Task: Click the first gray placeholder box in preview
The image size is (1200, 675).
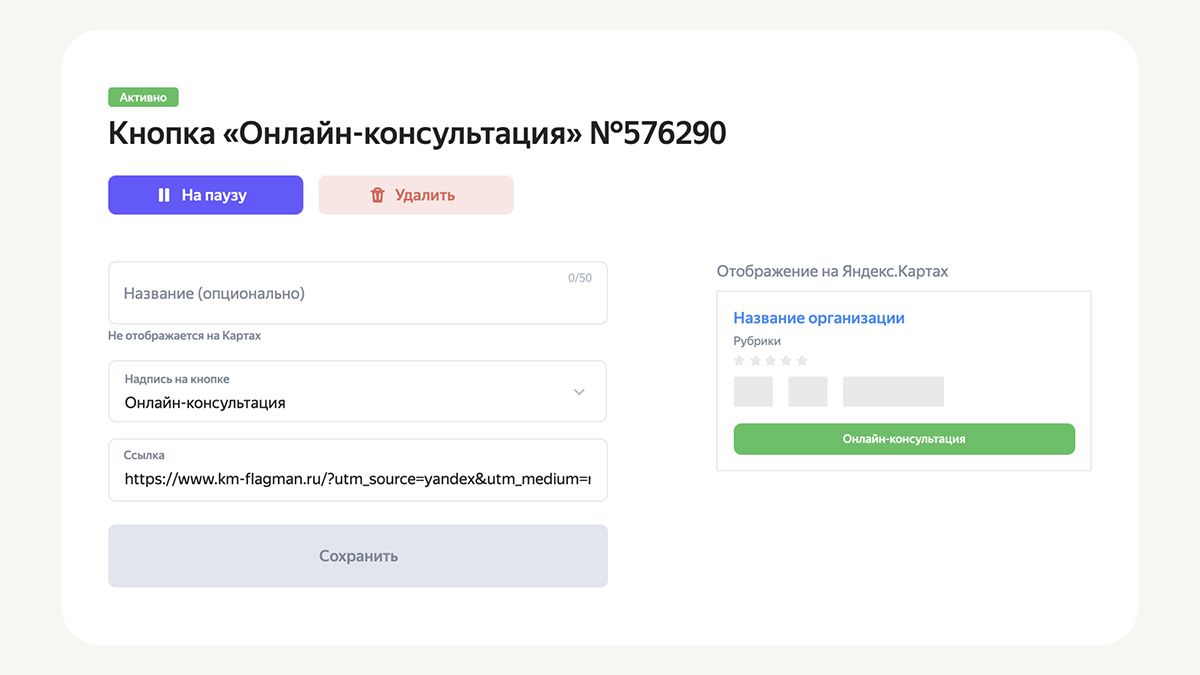Action: [x=753, y=392]
